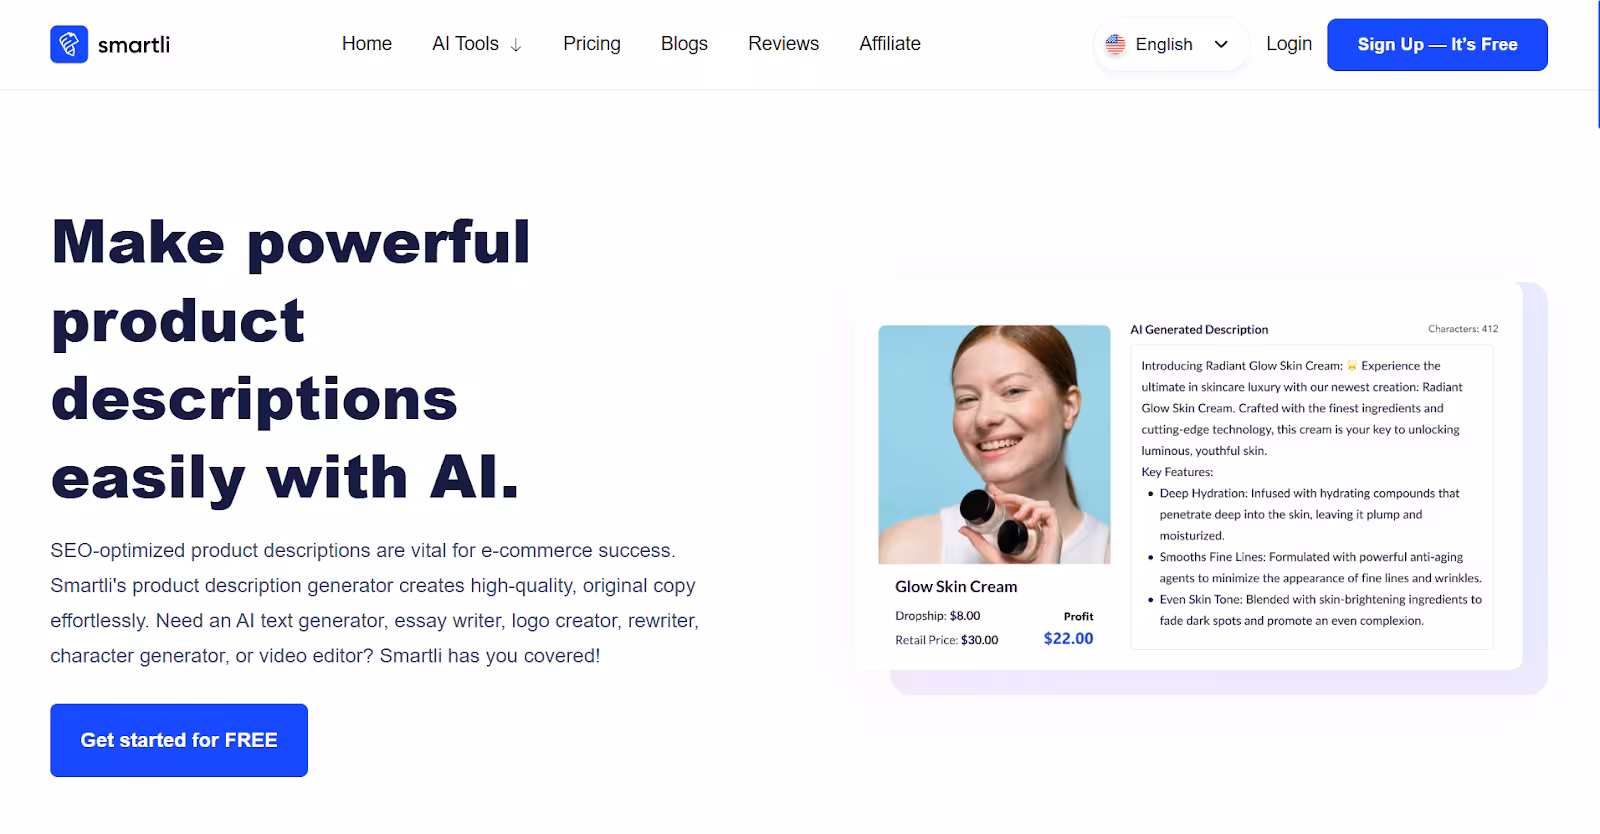1600x834 pixels.
Task: Click the page scrollbar thumb on the right edge
Action: 1598,64
